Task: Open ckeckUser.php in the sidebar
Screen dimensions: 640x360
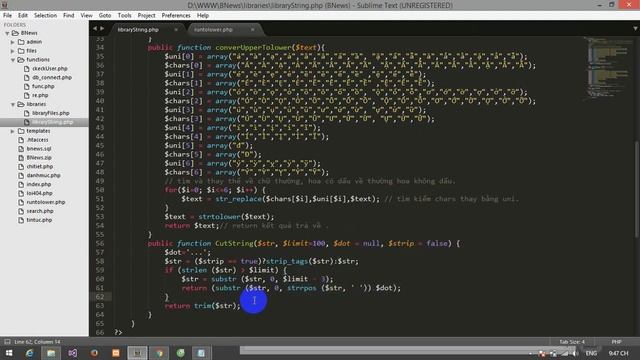Action: click(x=50, y=69)
